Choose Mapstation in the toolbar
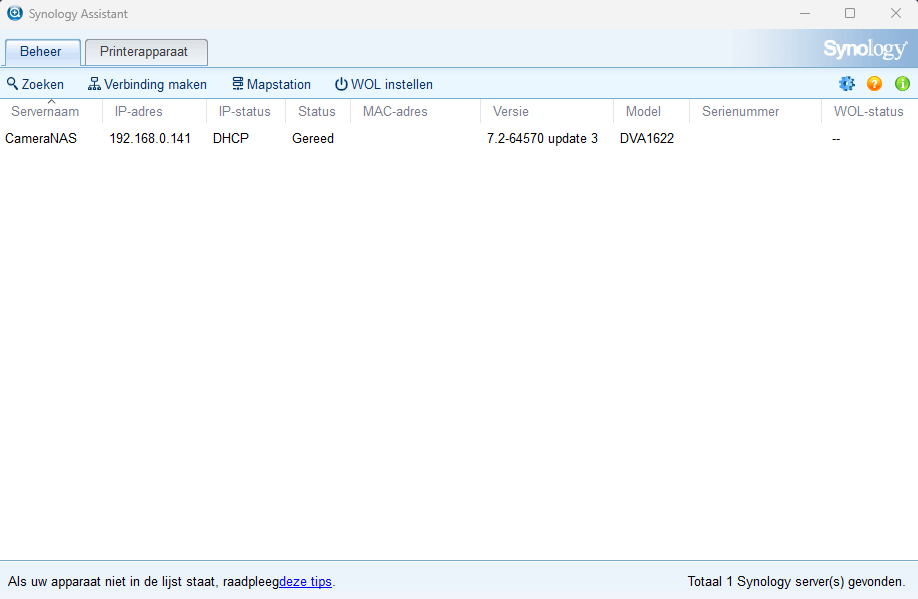The image size is (918, 599). click(x=271, y=84)
